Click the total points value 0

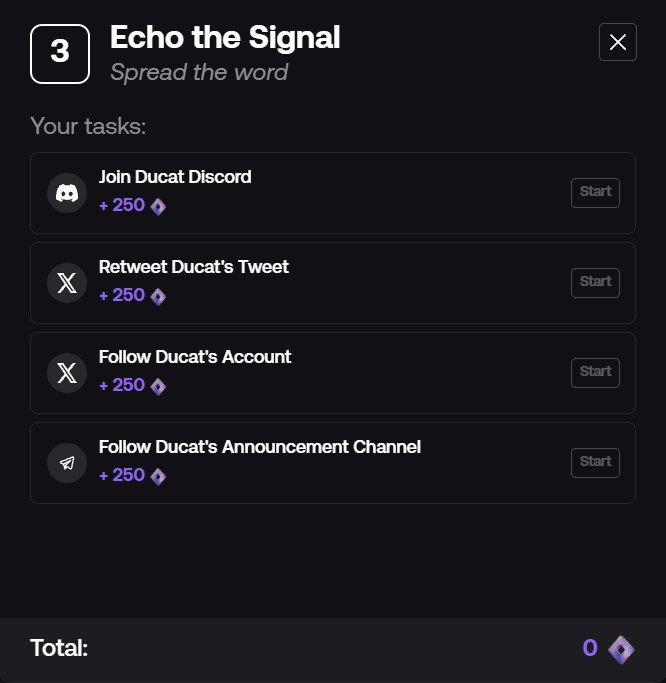(590, 648)
